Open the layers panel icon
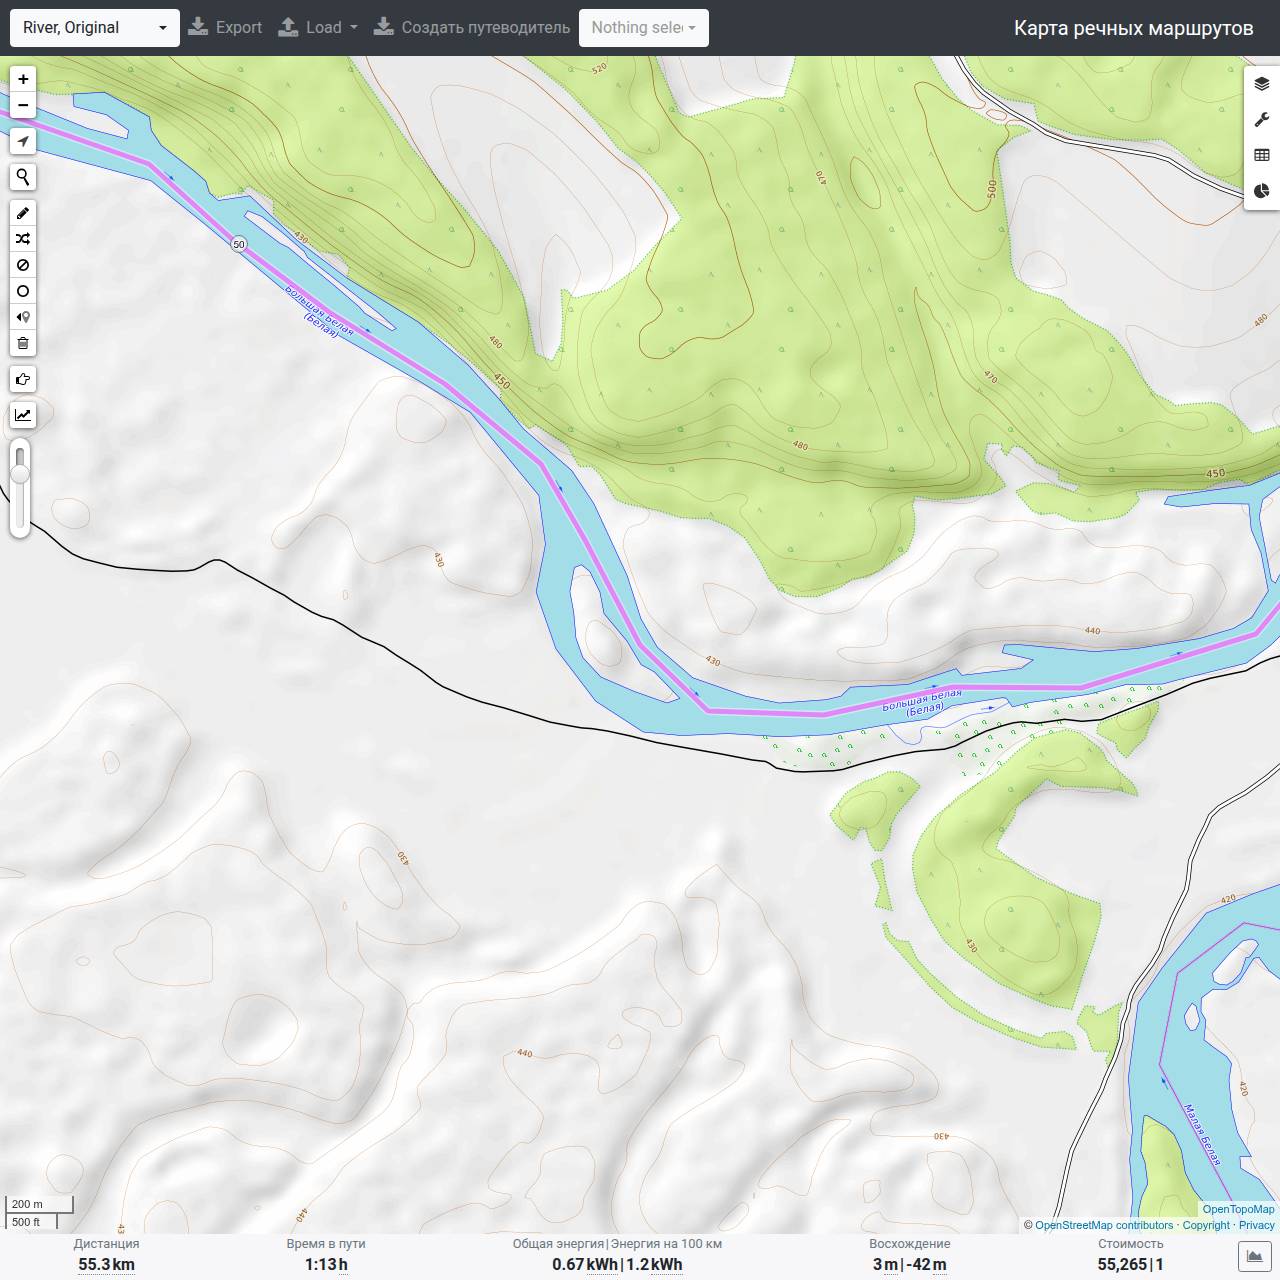The height and width of the screenshot is (1280, 1280). pyautogui.click(x=1261, y=84)
